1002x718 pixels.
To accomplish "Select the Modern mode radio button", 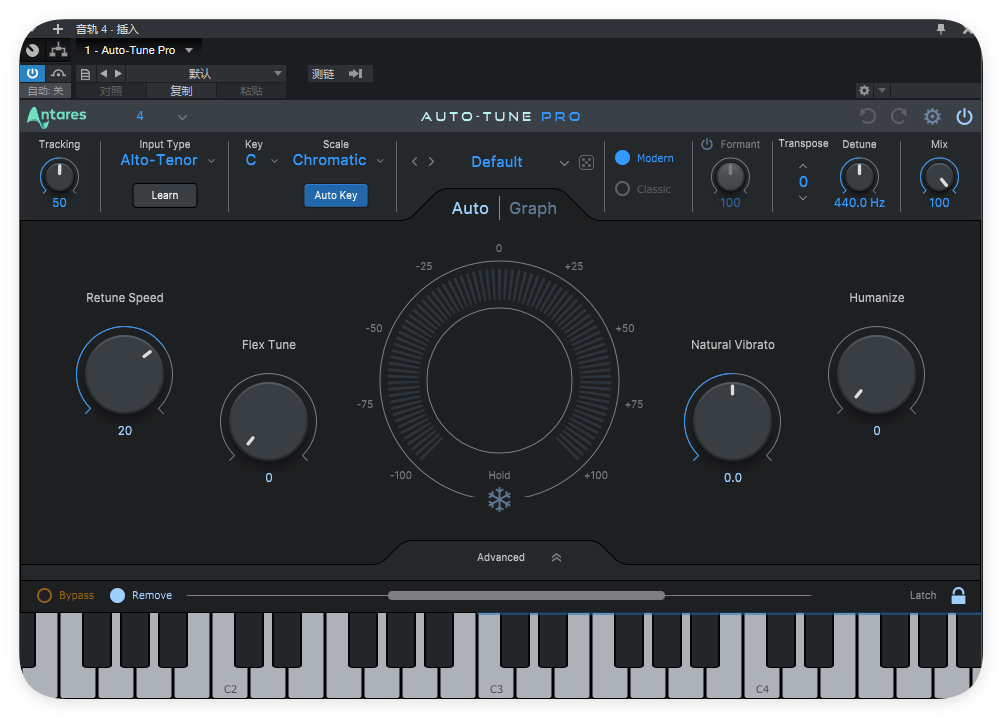I will tap(622, 158).
